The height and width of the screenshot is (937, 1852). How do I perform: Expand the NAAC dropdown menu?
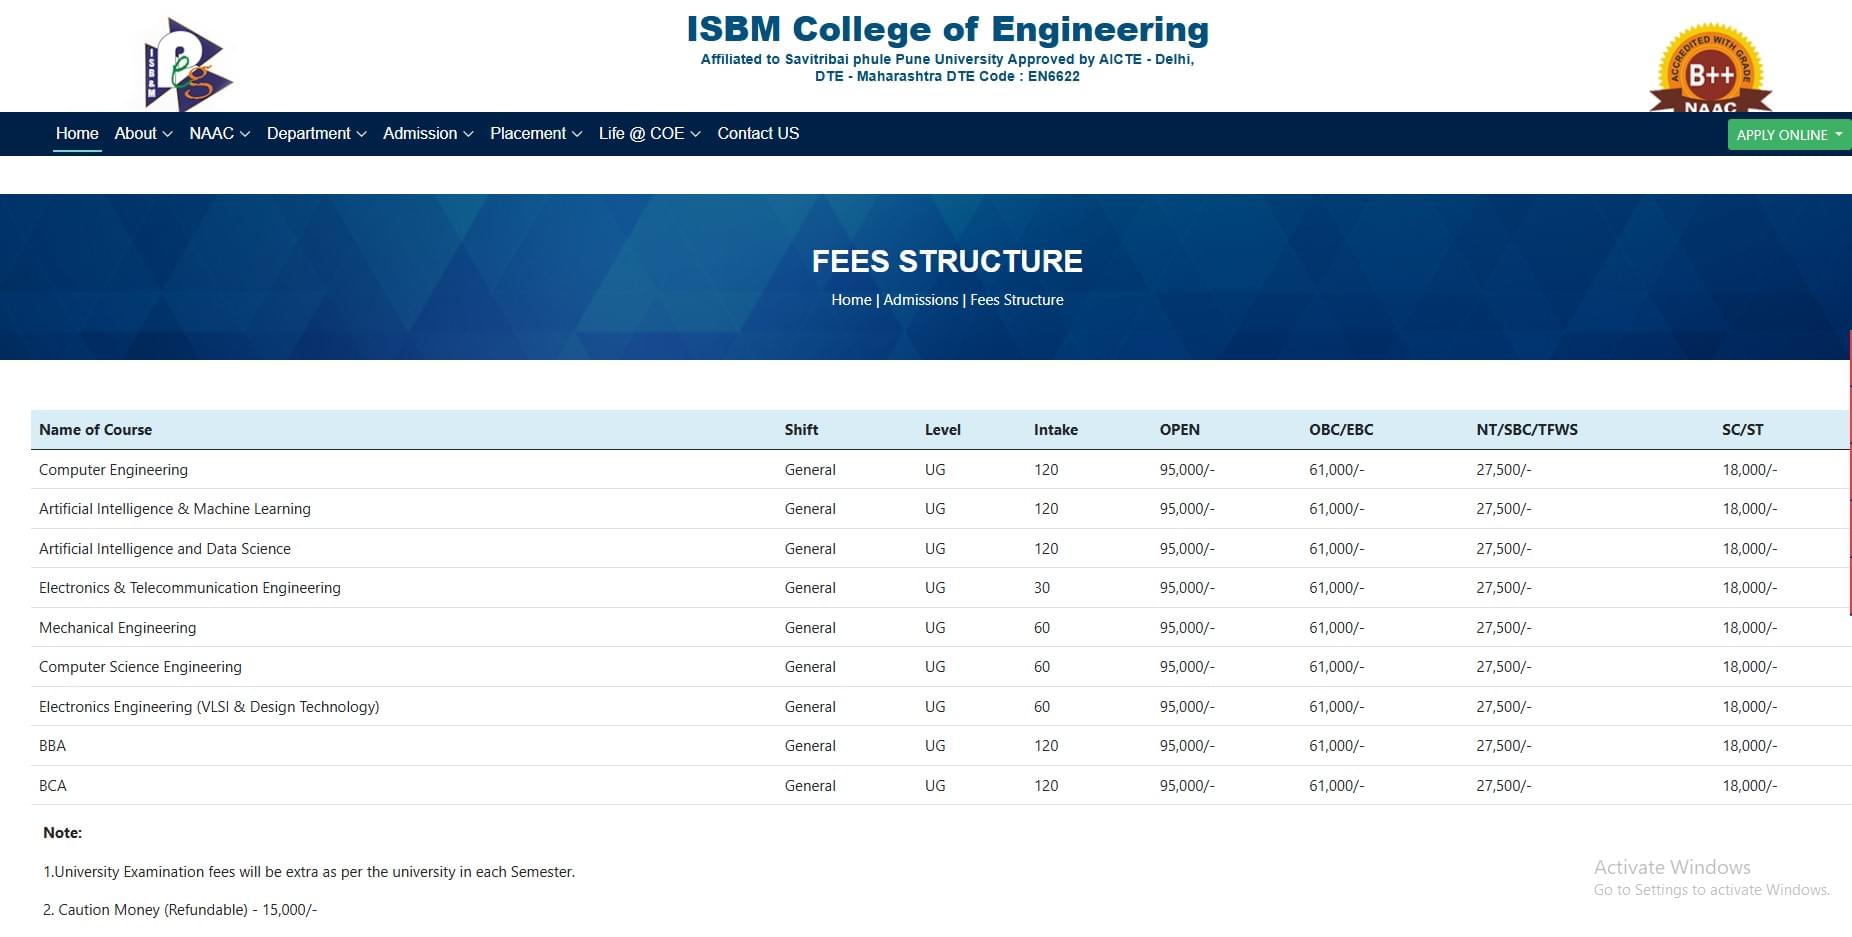219,134
